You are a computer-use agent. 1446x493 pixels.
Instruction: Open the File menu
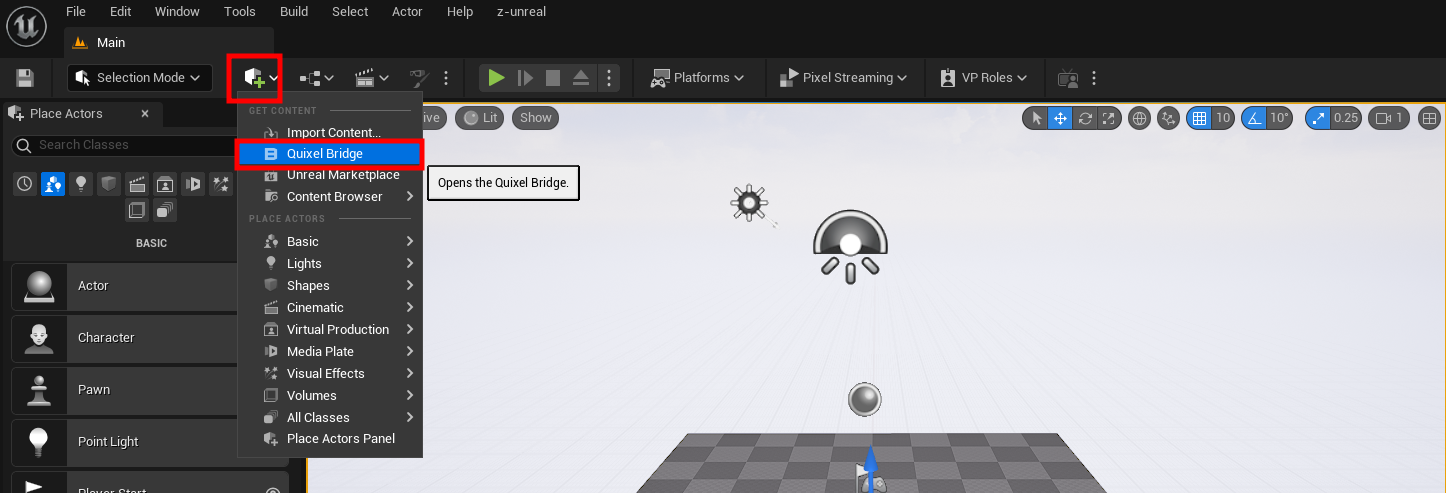coord(75,12)
